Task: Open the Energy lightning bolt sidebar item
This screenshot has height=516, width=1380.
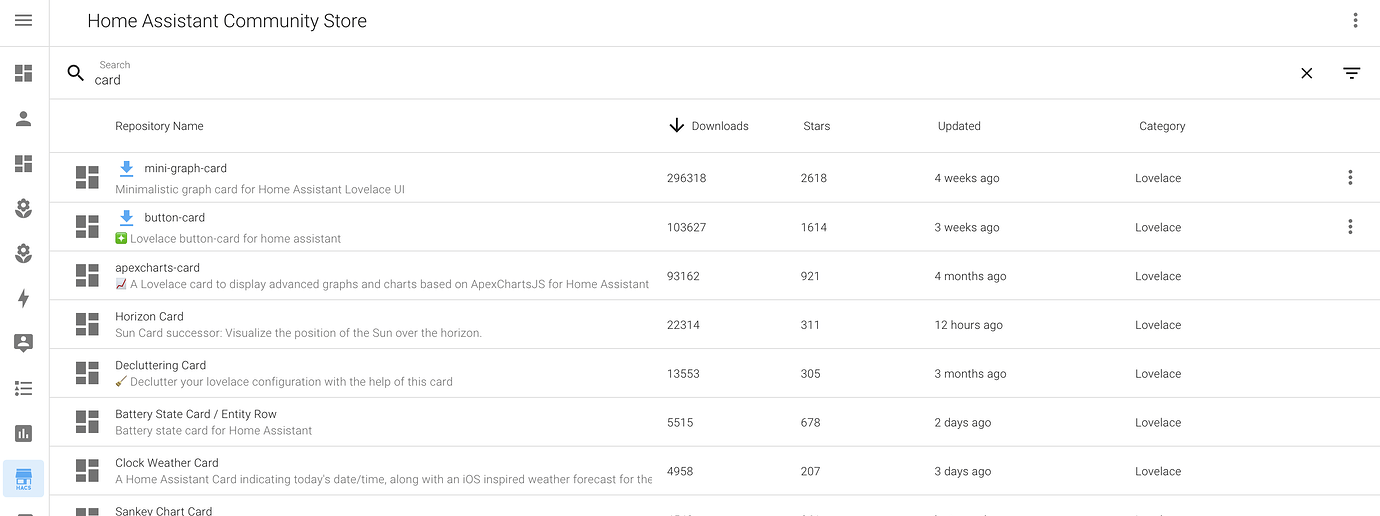Action: [24, 298]
